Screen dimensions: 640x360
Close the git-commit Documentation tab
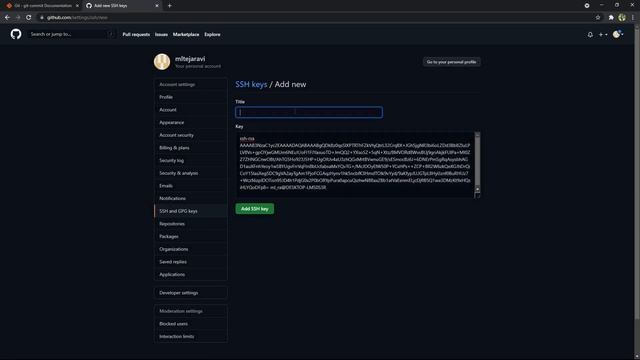[77, 6]
